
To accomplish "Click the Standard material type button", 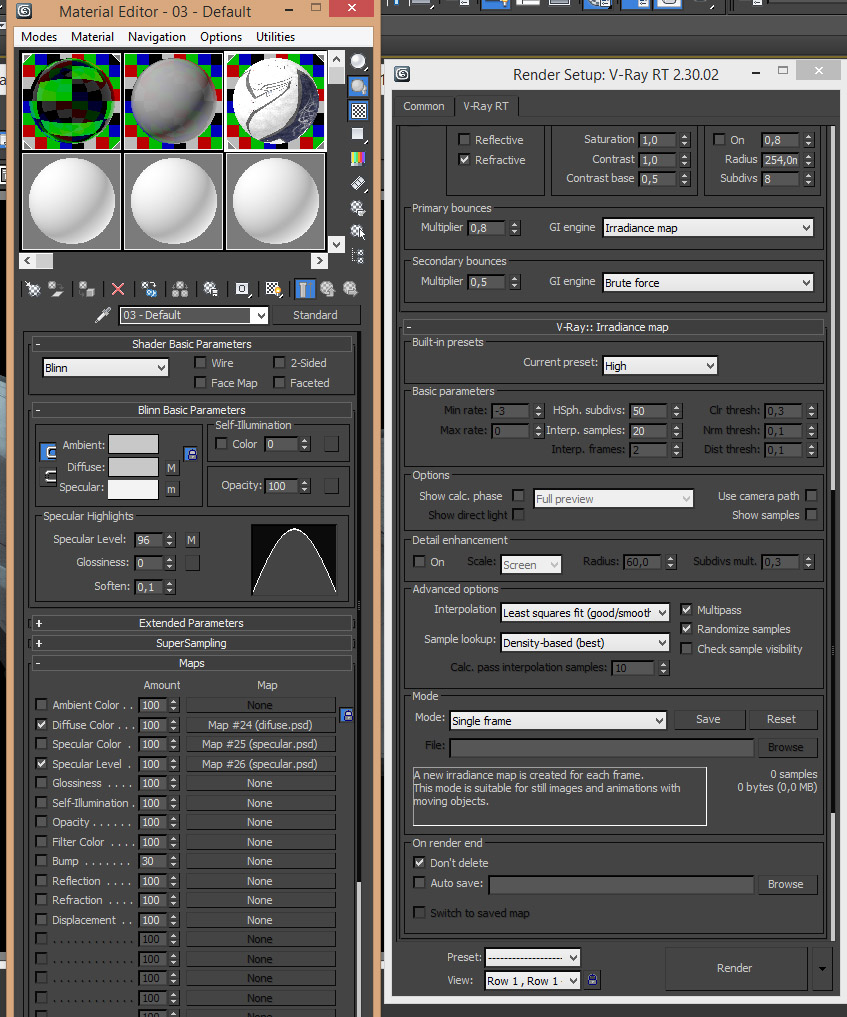I will [x=315, y=315].
